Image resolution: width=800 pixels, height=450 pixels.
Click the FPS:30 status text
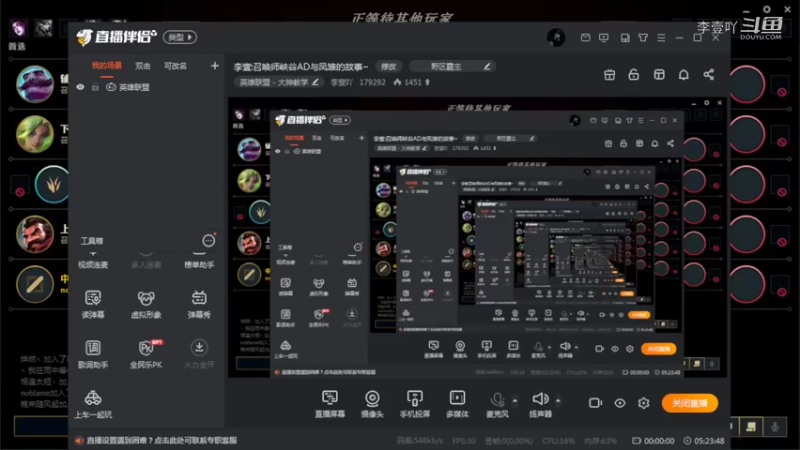point(464,441)
